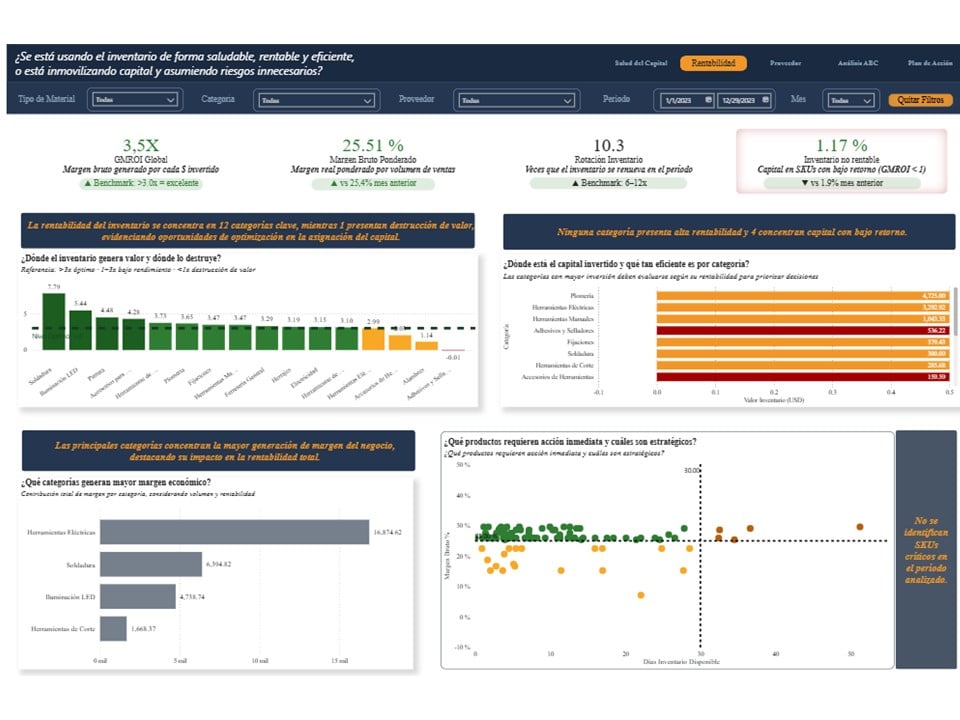
Task: Select the red Adhesivos y Selladores bar
Action: pyautogui.click(x=803, y=331)
